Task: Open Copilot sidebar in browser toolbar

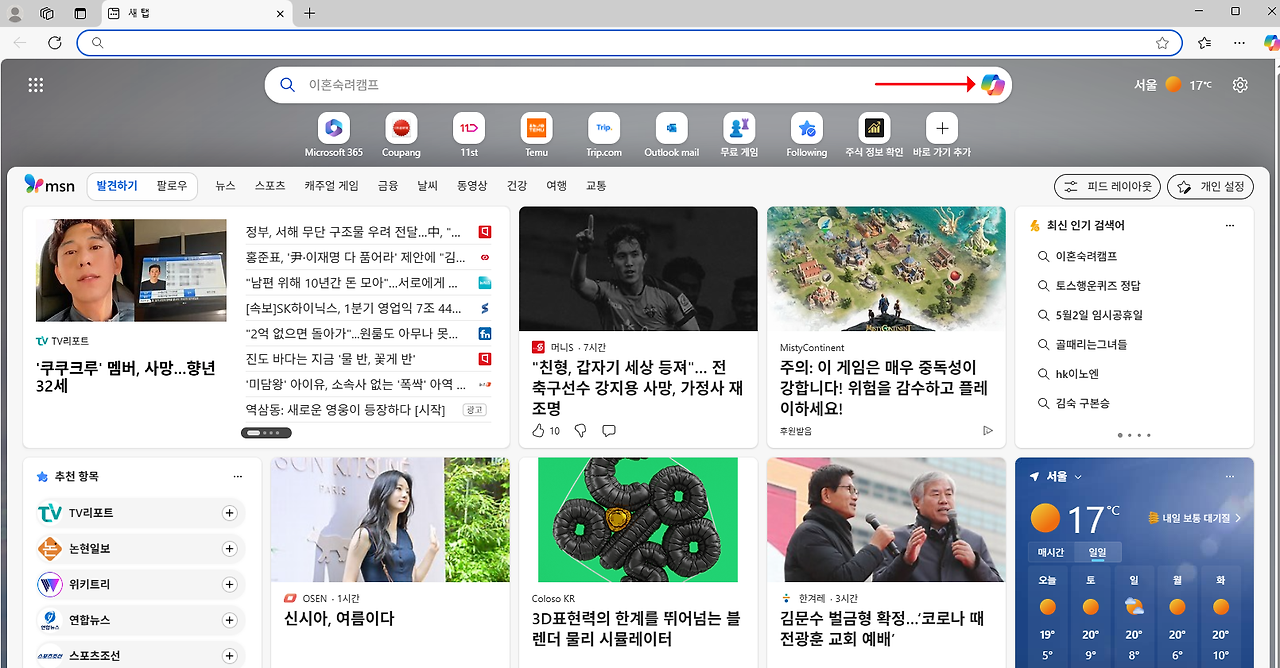Action: coord(1271,43)
